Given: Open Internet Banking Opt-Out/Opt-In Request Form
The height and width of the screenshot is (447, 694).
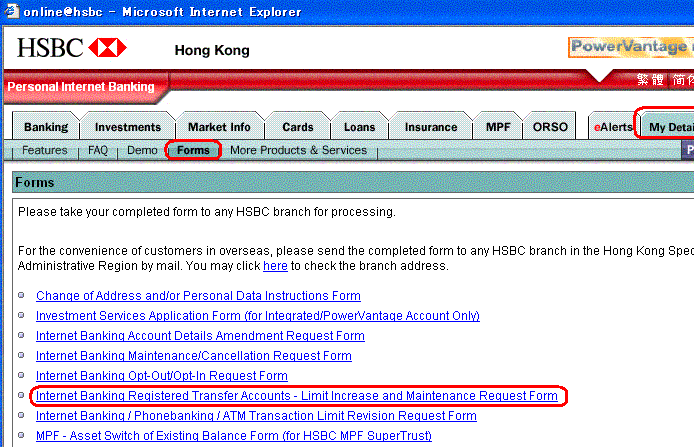Looking at the screenshot, I should (162, 376).
